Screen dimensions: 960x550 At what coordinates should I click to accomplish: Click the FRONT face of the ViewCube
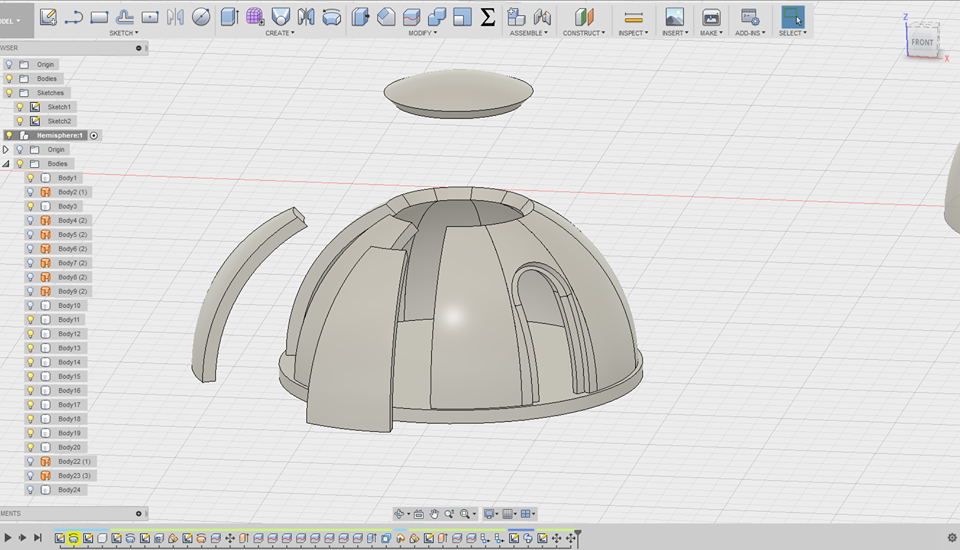coord(922,42)
